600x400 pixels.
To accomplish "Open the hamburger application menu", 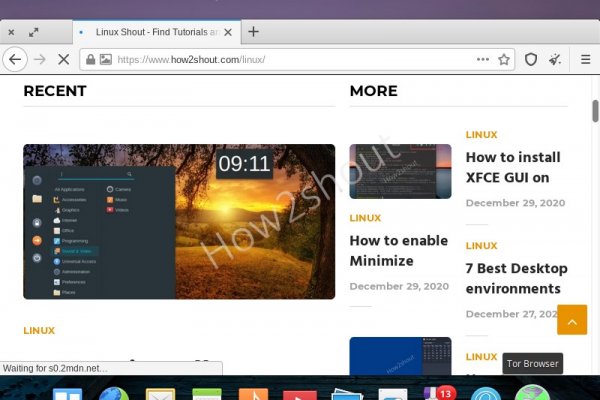I will click(582, 60).
